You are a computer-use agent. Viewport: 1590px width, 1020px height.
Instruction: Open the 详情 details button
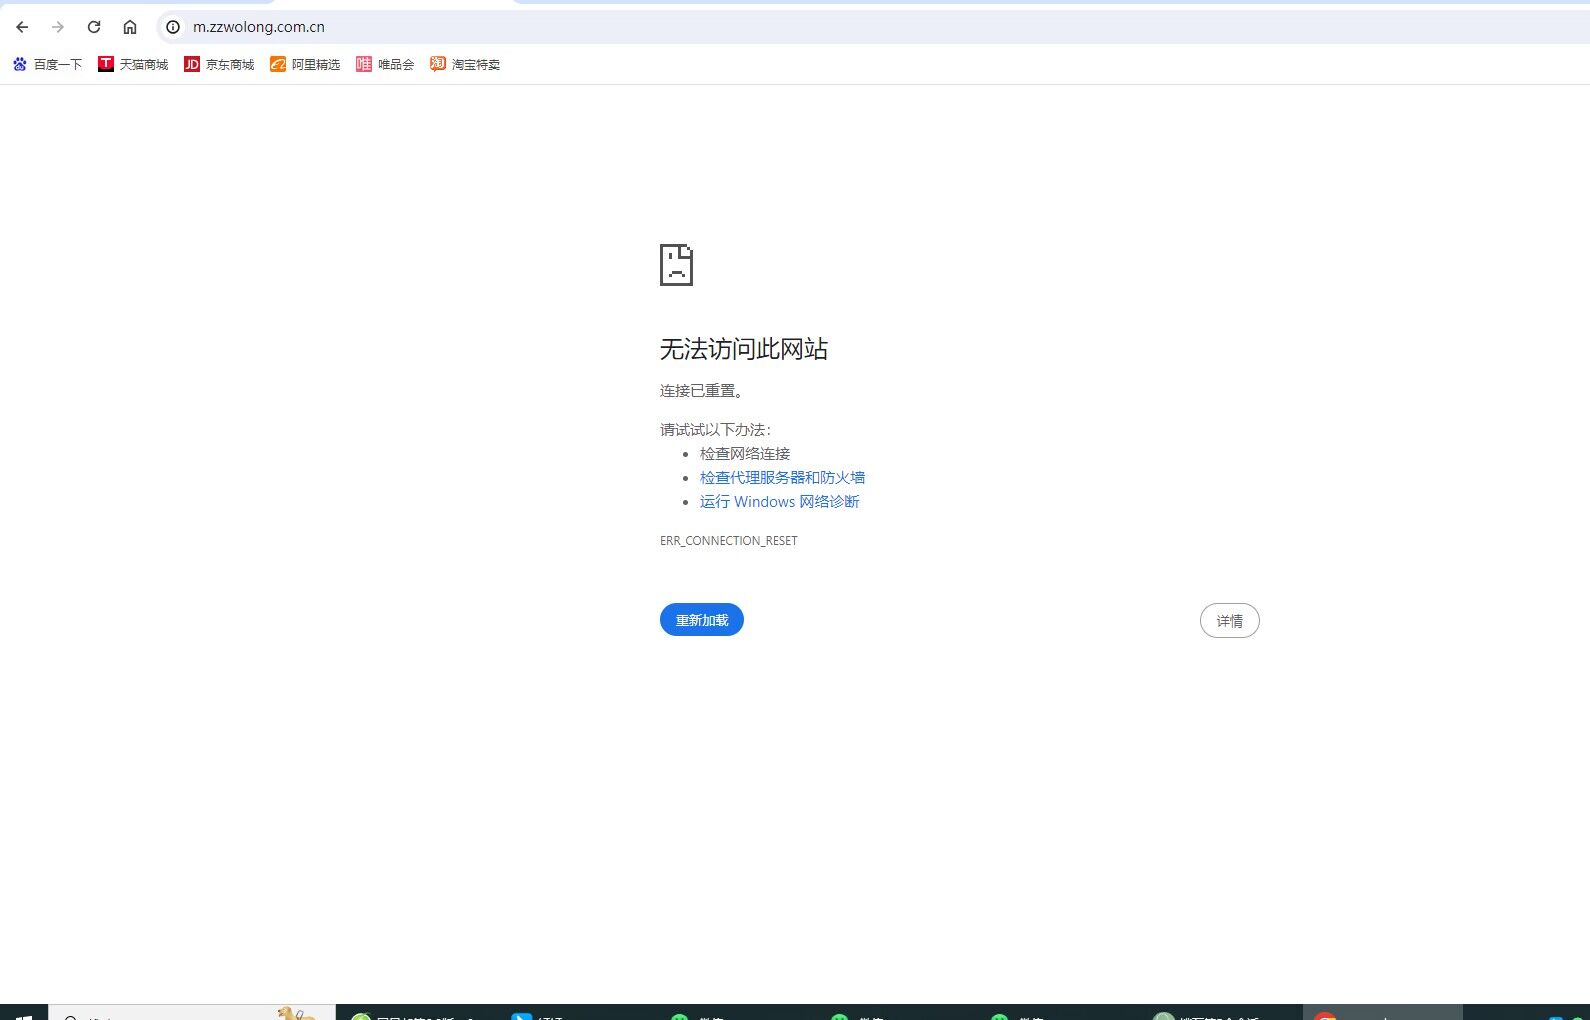[1230, 621]
